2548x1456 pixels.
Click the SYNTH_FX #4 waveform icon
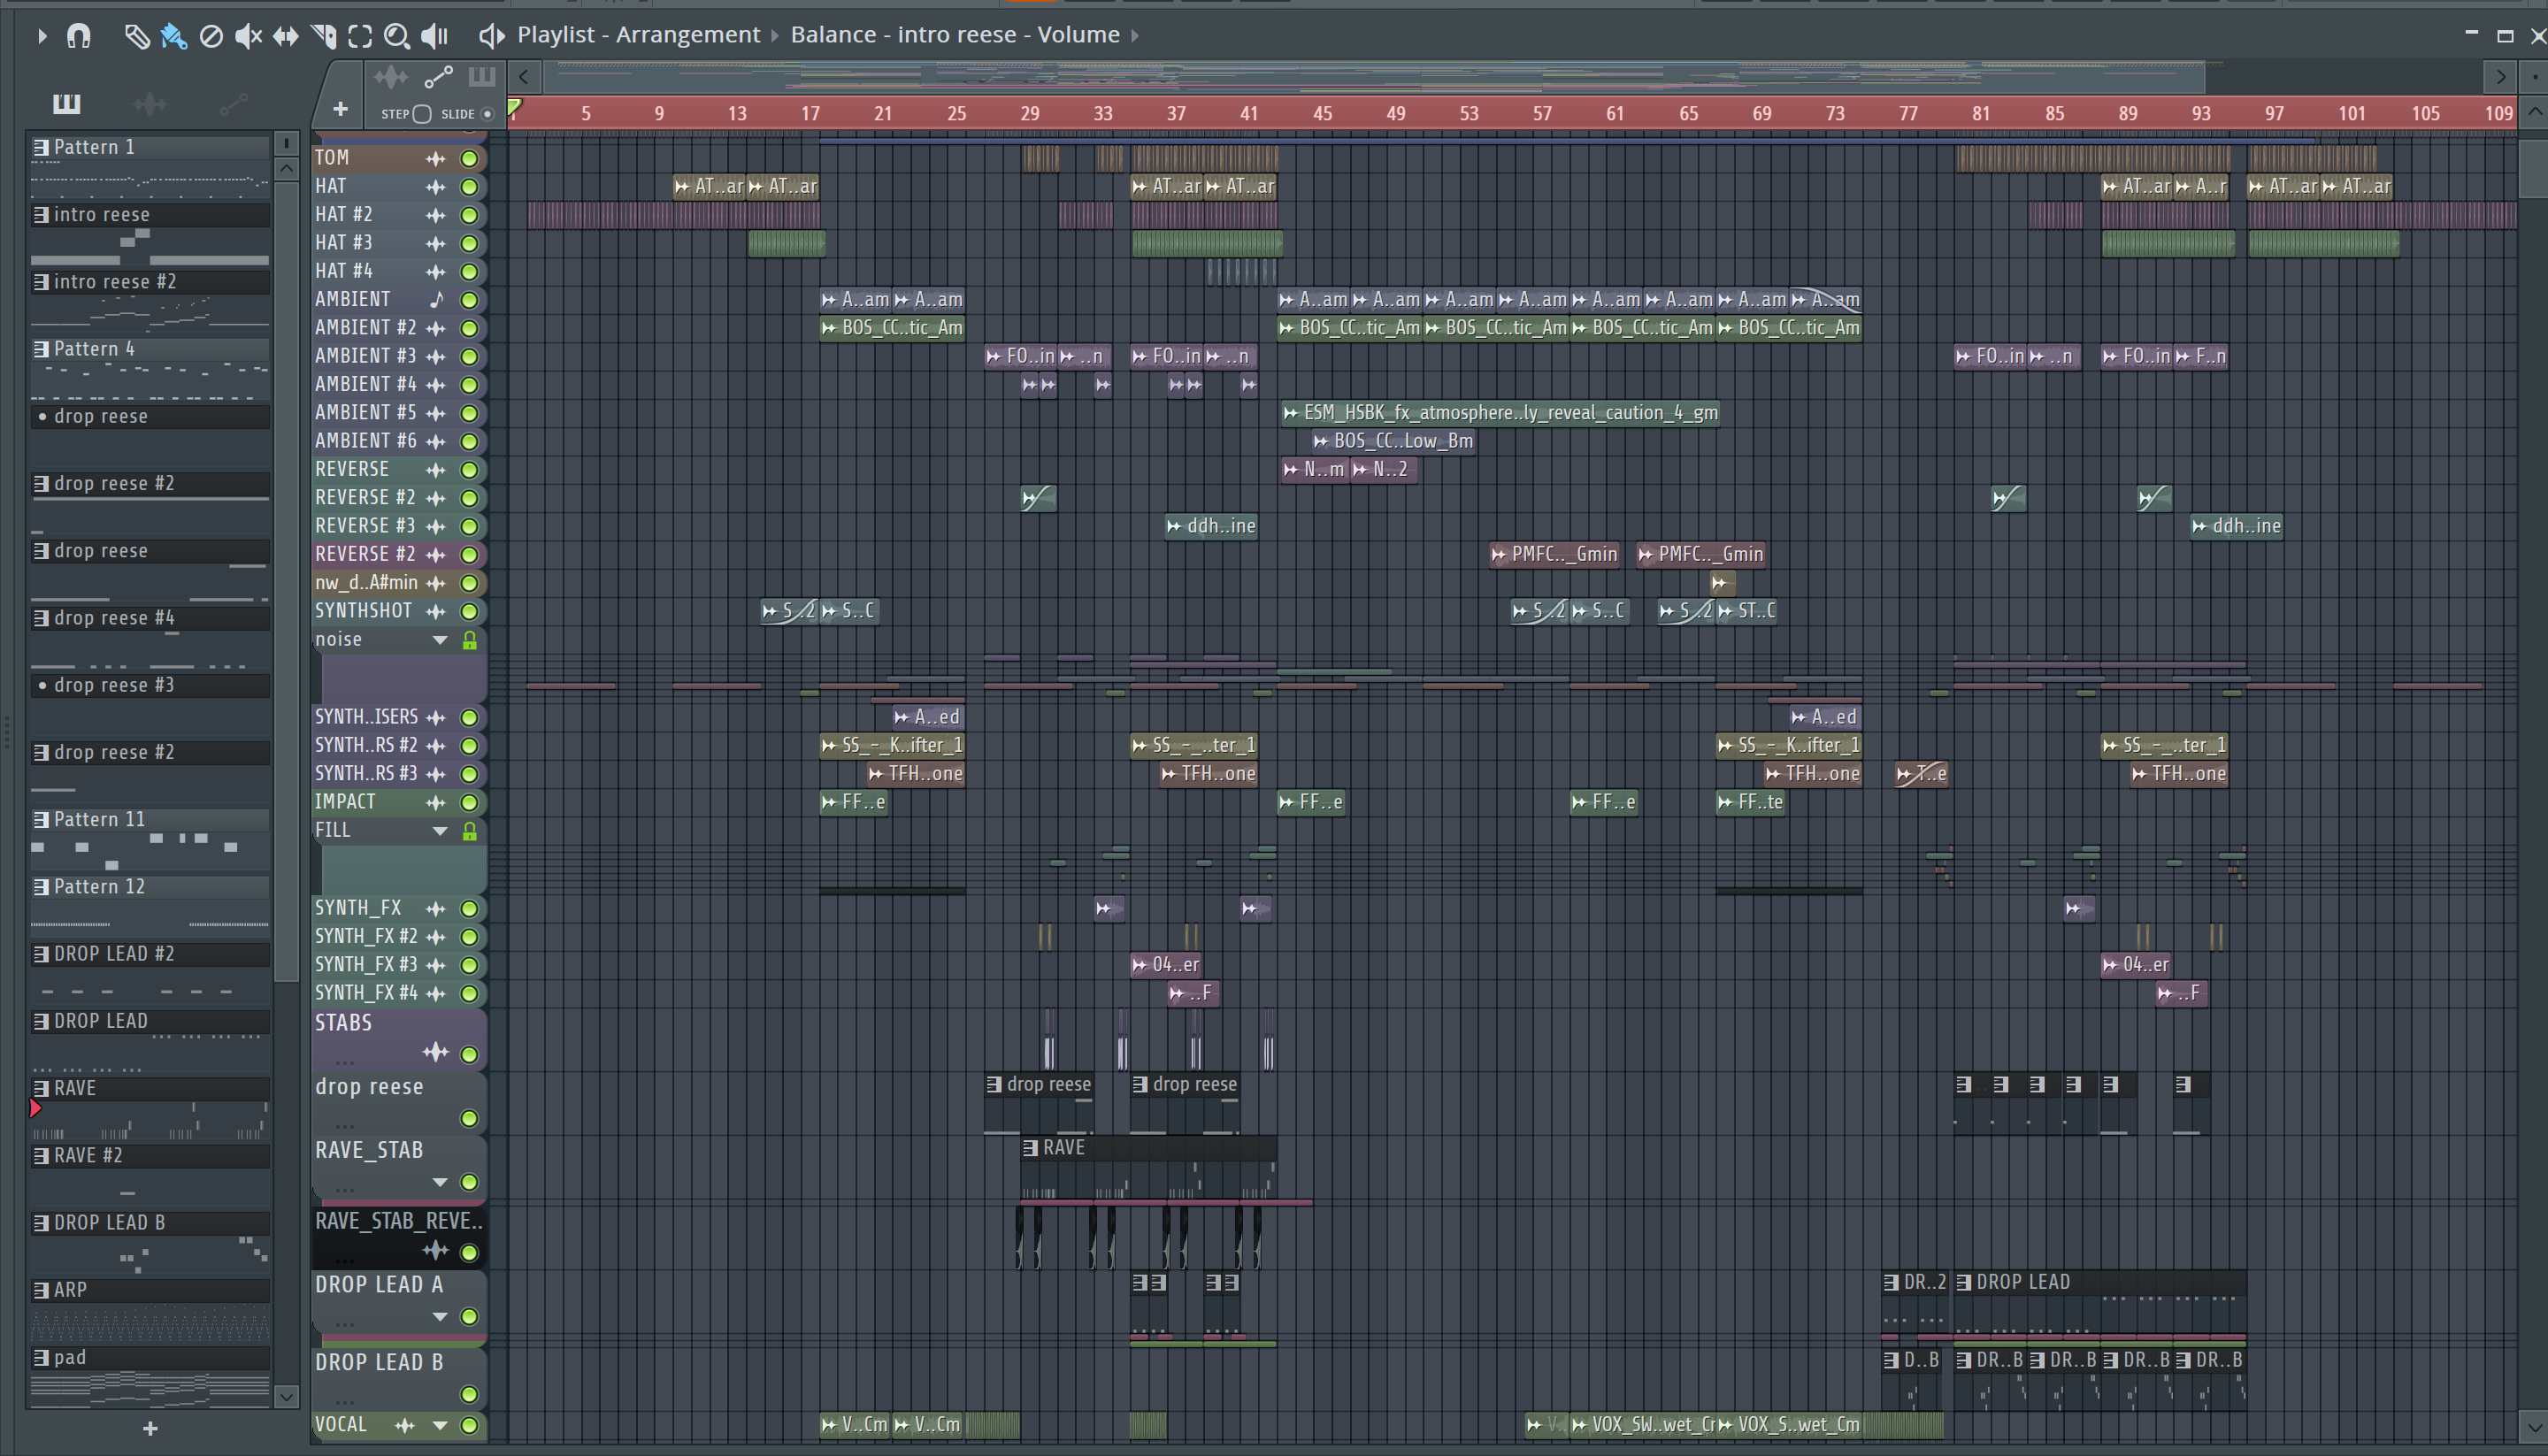coord(436,993)
